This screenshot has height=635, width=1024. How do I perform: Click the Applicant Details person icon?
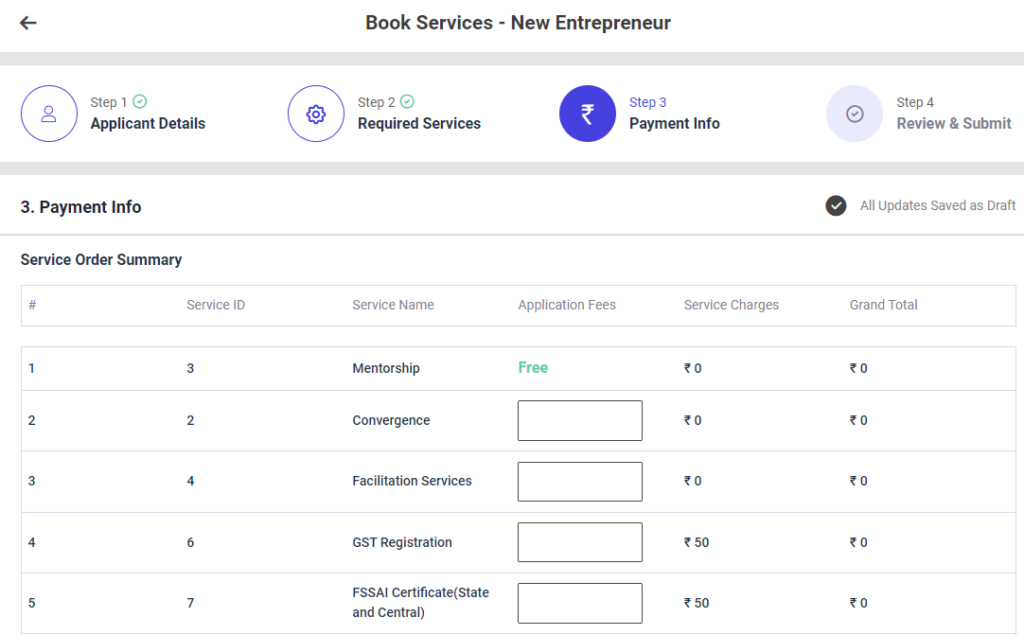click(49, 114)
